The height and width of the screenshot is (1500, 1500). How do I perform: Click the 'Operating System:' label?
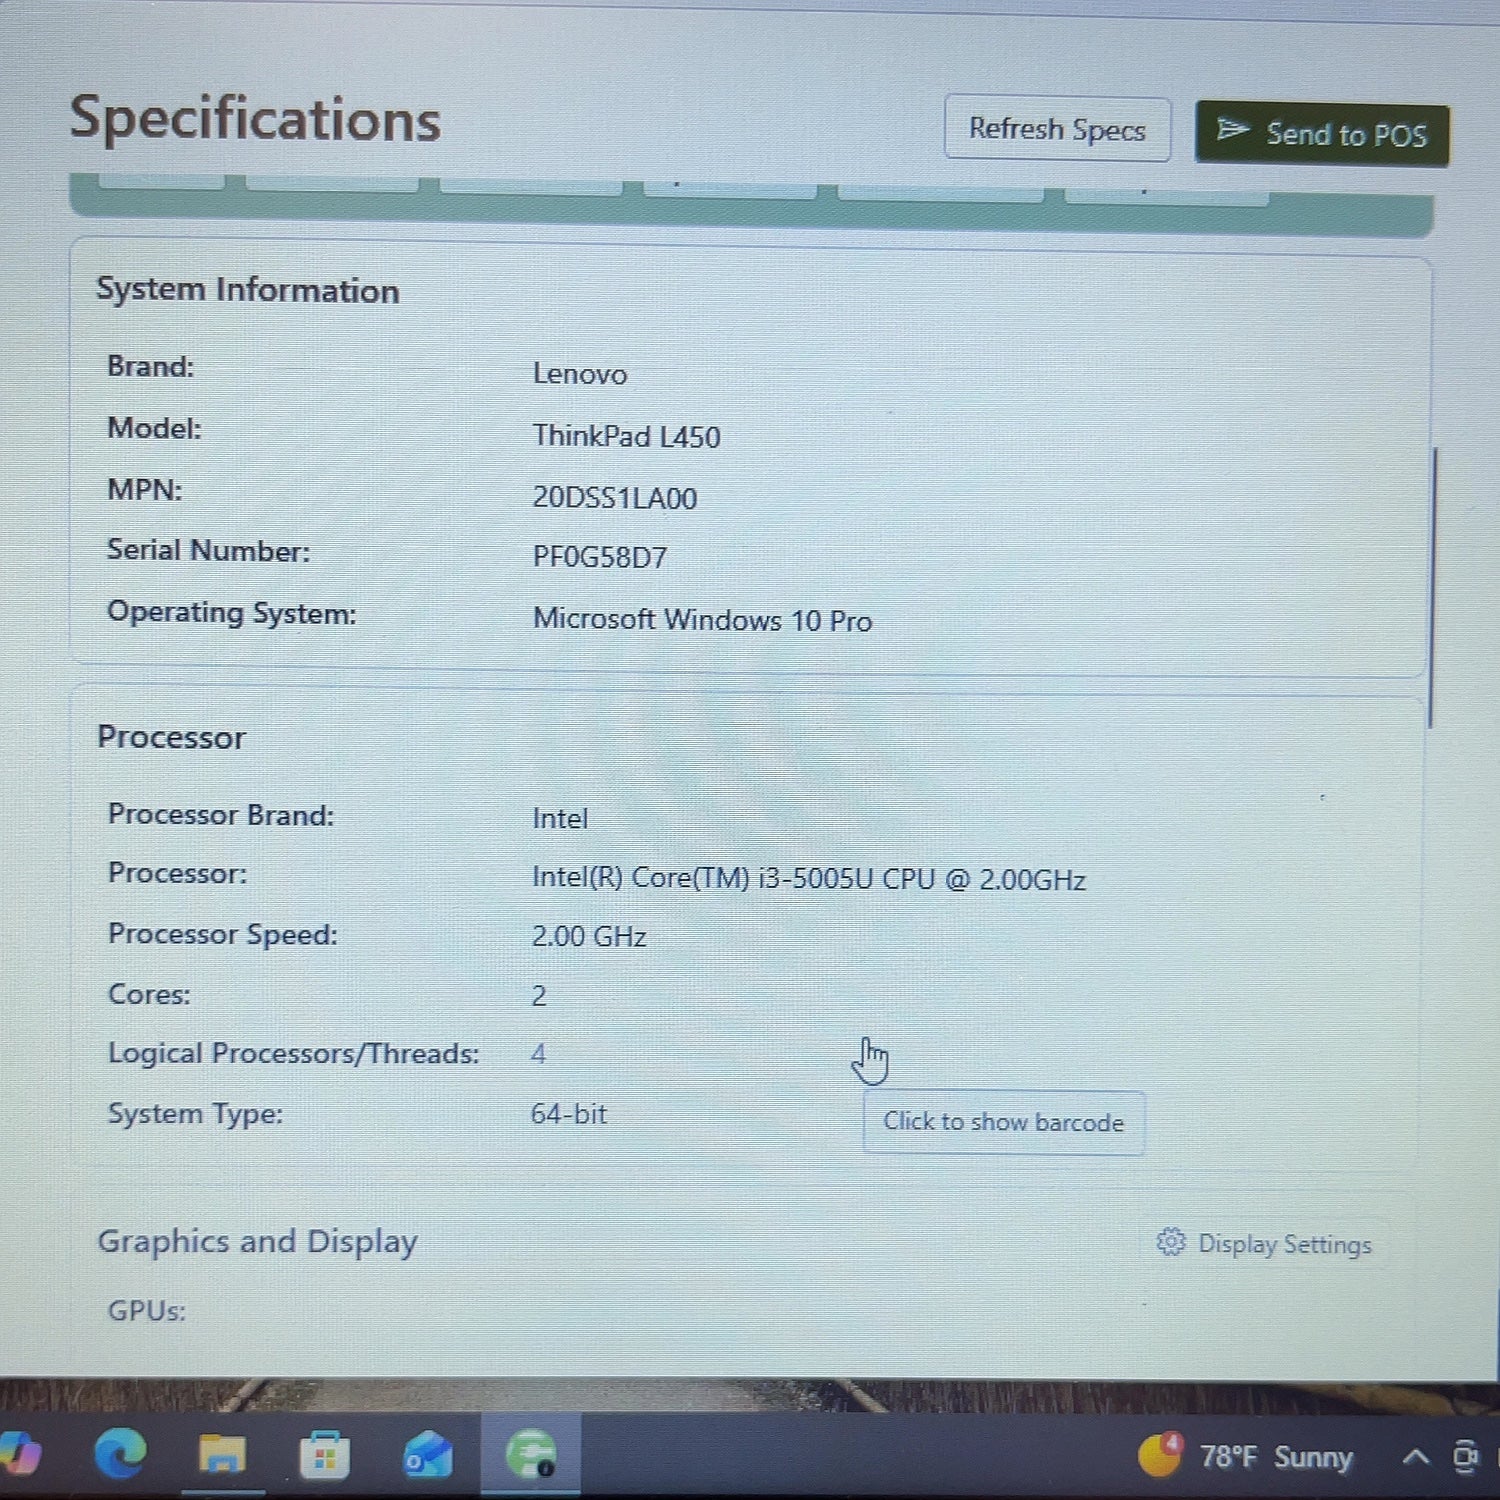[231, 612]
